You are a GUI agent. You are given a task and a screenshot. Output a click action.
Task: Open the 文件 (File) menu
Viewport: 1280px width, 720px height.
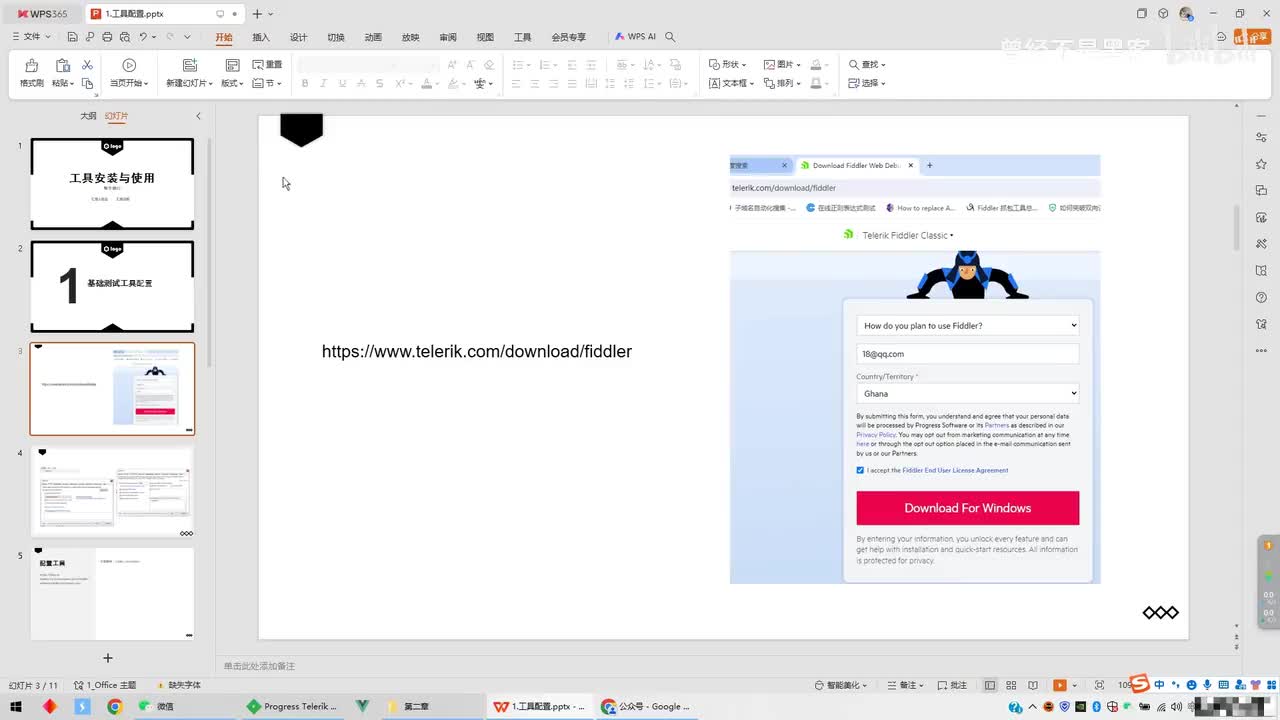31,37
